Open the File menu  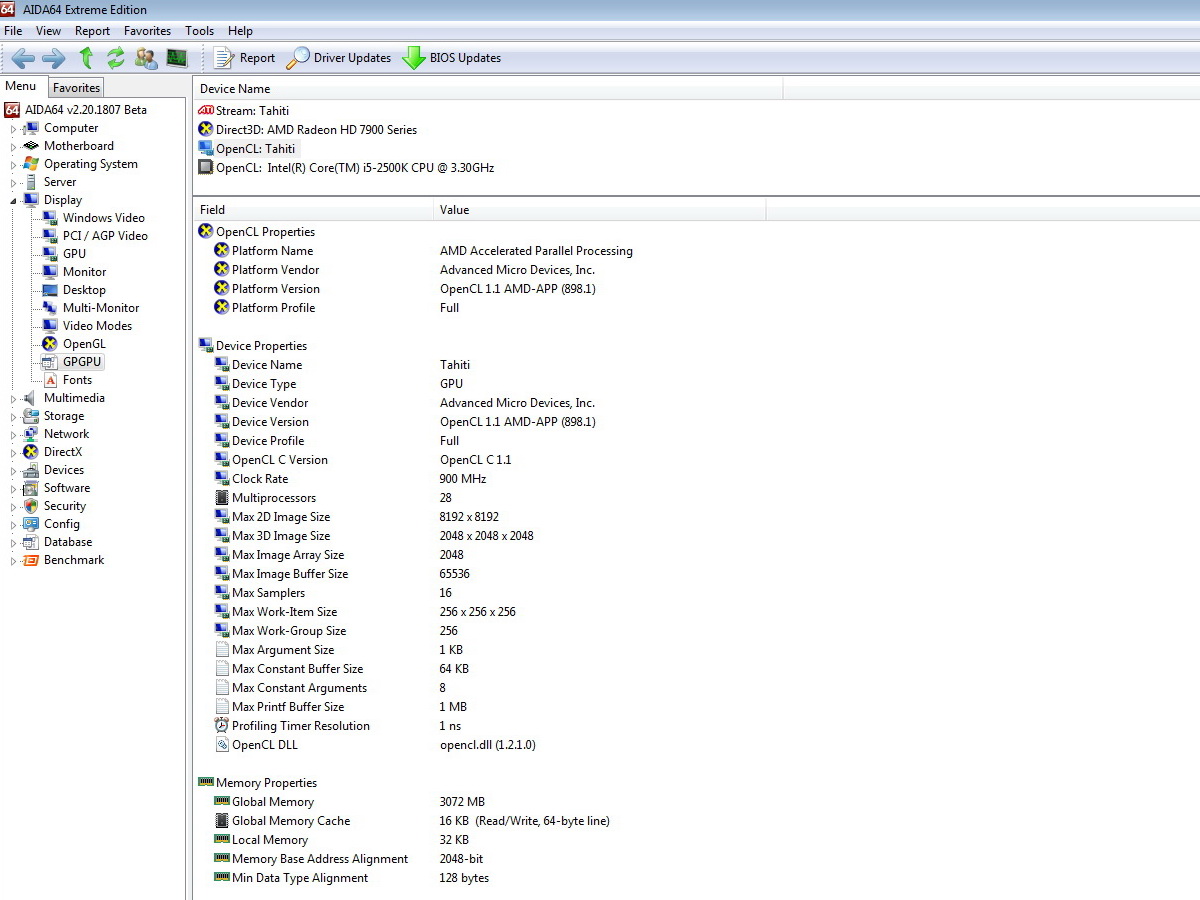coord(13,31)
